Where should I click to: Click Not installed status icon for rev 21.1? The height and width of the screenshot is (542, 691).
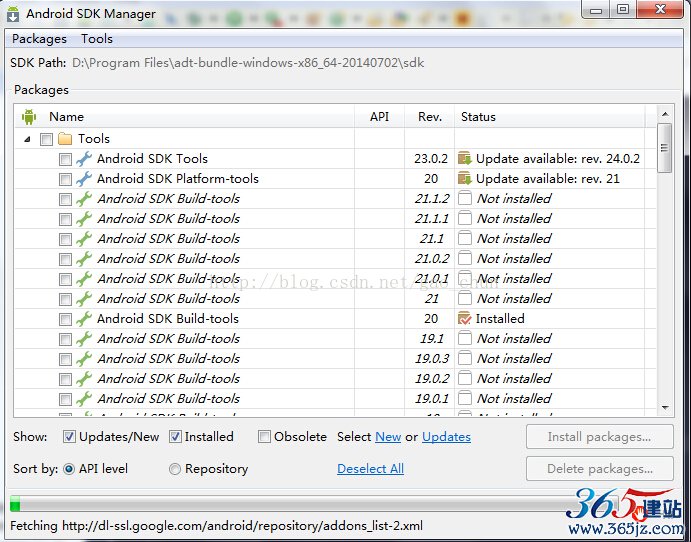464,238
